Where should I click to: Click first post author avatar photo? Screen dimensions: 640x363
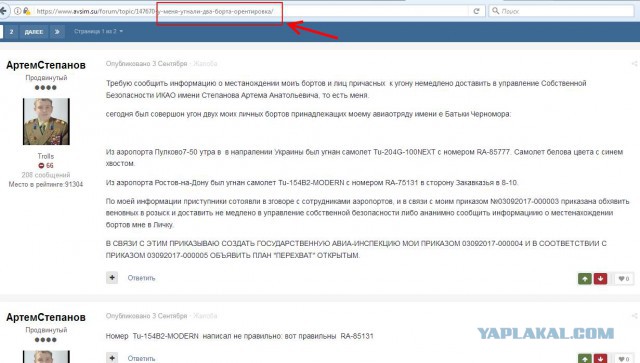coord(46,121)
